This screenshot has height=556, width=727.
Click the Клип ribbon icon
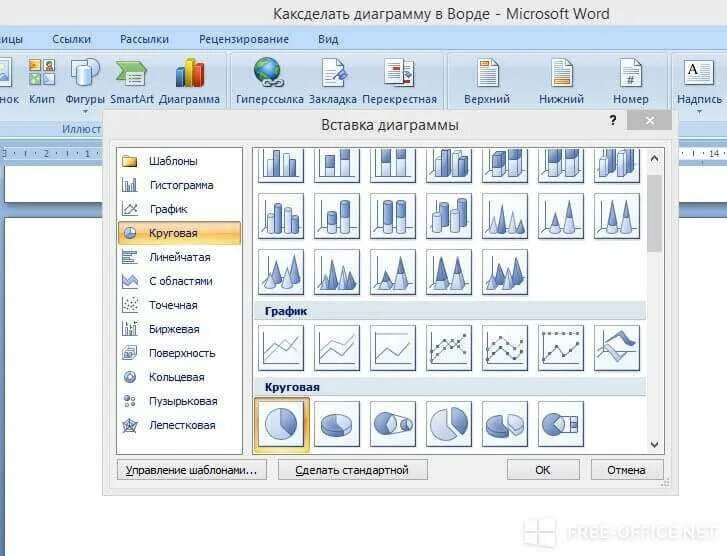[42, 73]
